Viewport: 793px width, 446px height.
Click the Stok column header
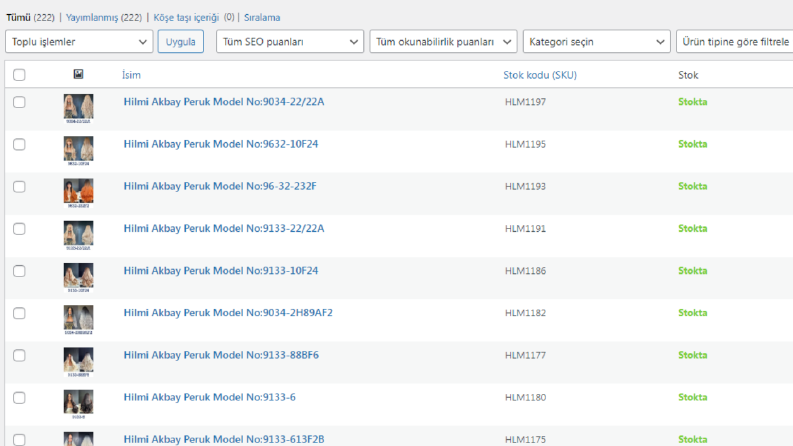pos(688,75)
